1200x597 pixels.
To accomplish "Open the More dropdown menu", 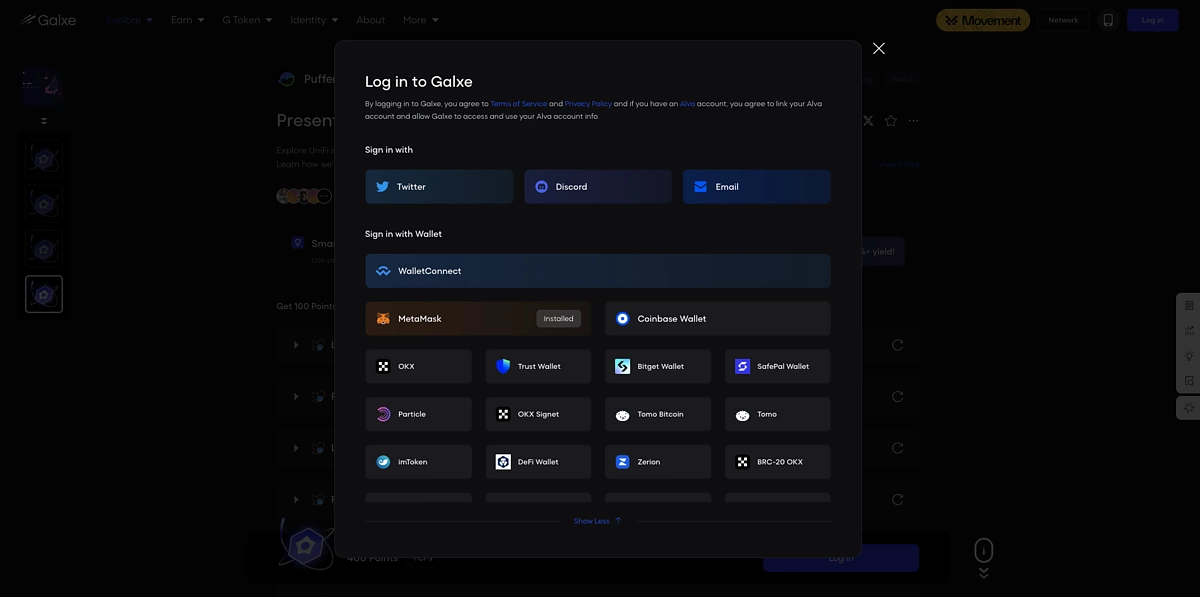I will (x=420, y=20).
